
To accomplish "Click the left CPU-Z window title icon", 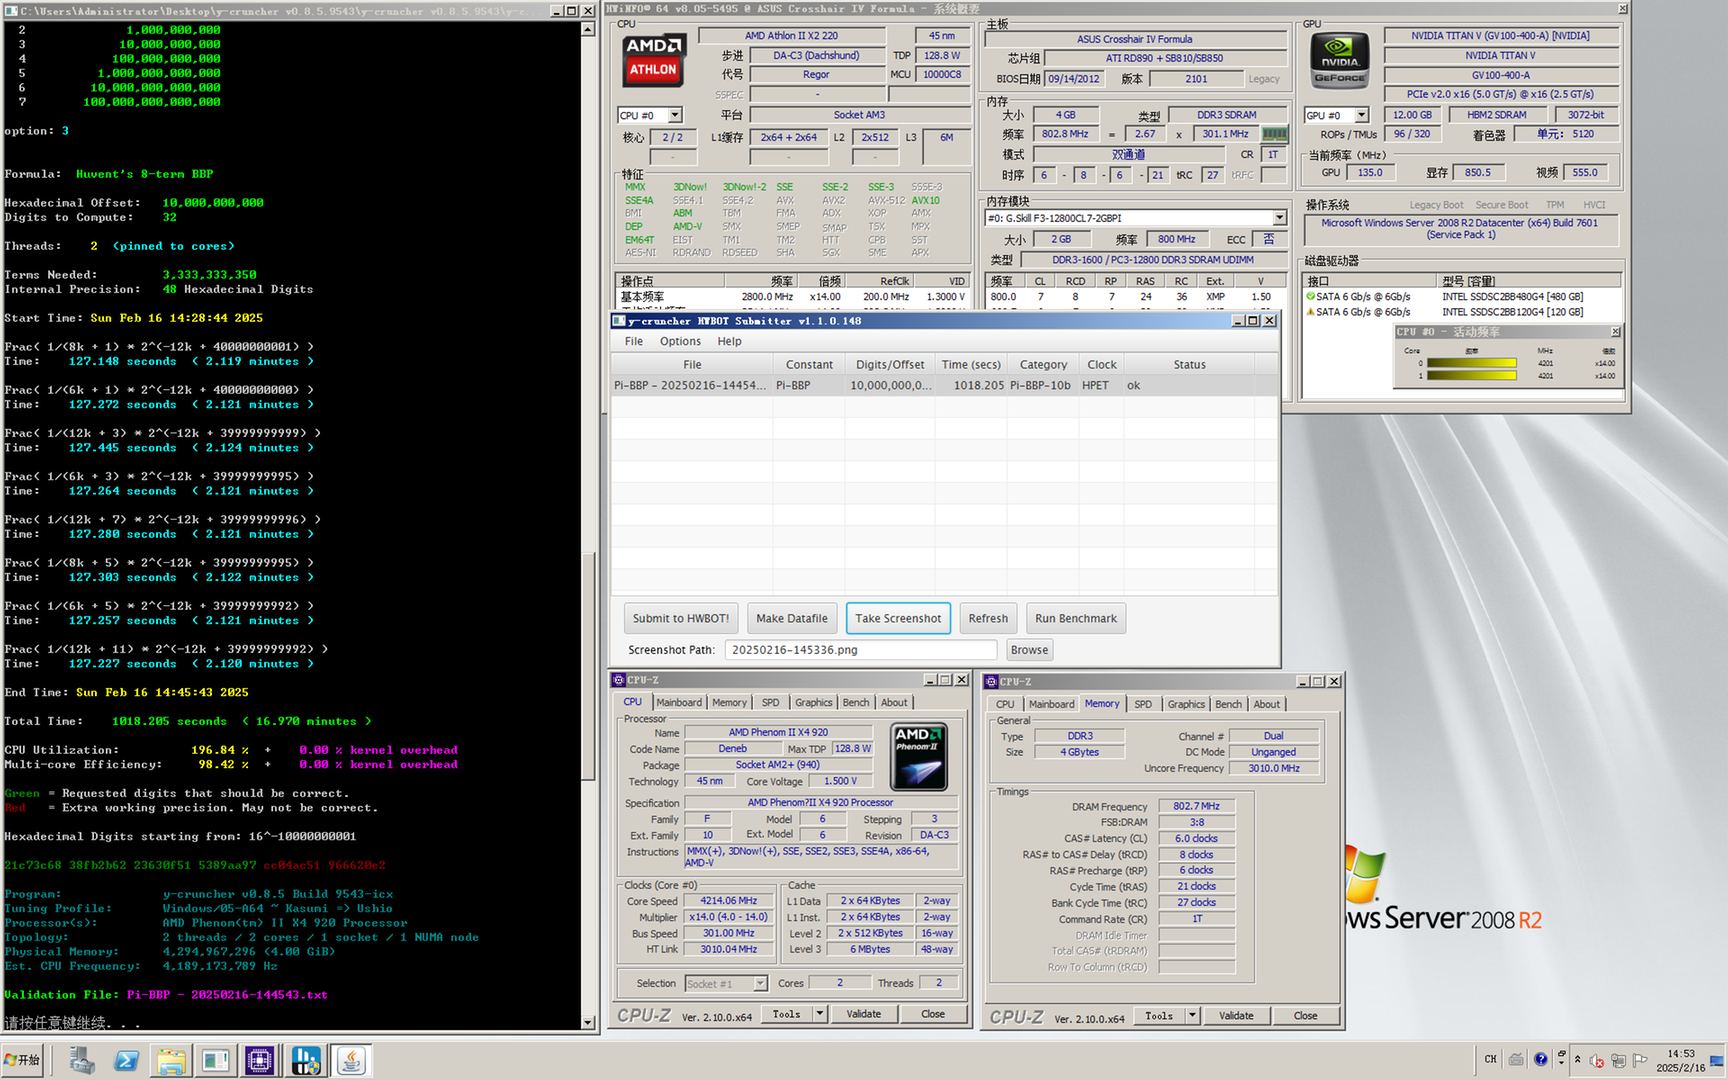I will click(x=619, y=680).
